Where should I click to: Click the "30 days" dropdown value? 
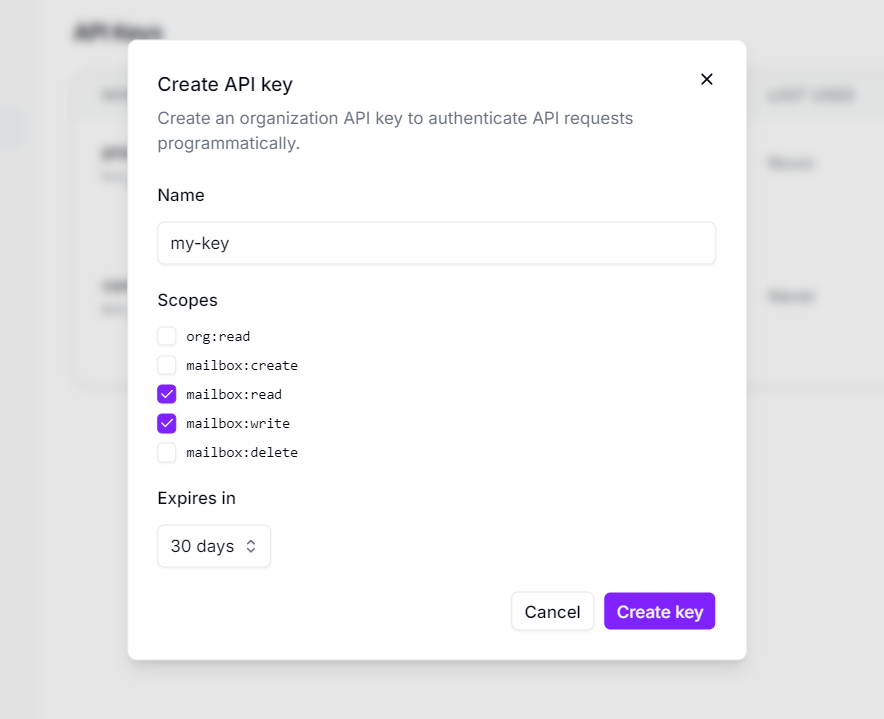[x=200, y=546]
